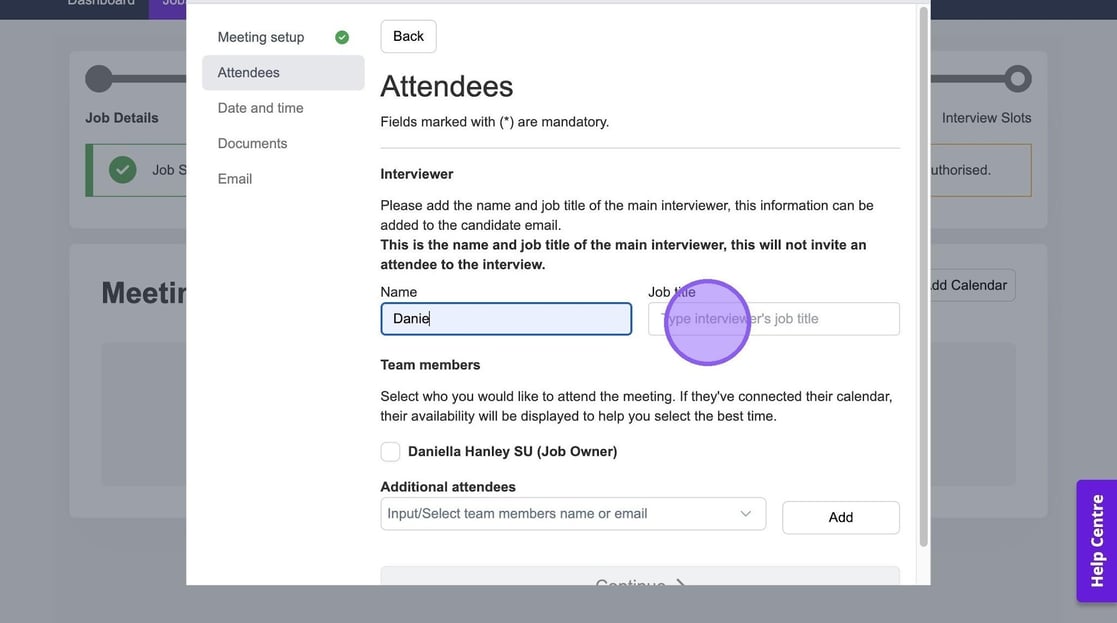Expand the Additional attendees dropdown arrow

[x=745, y=514]
